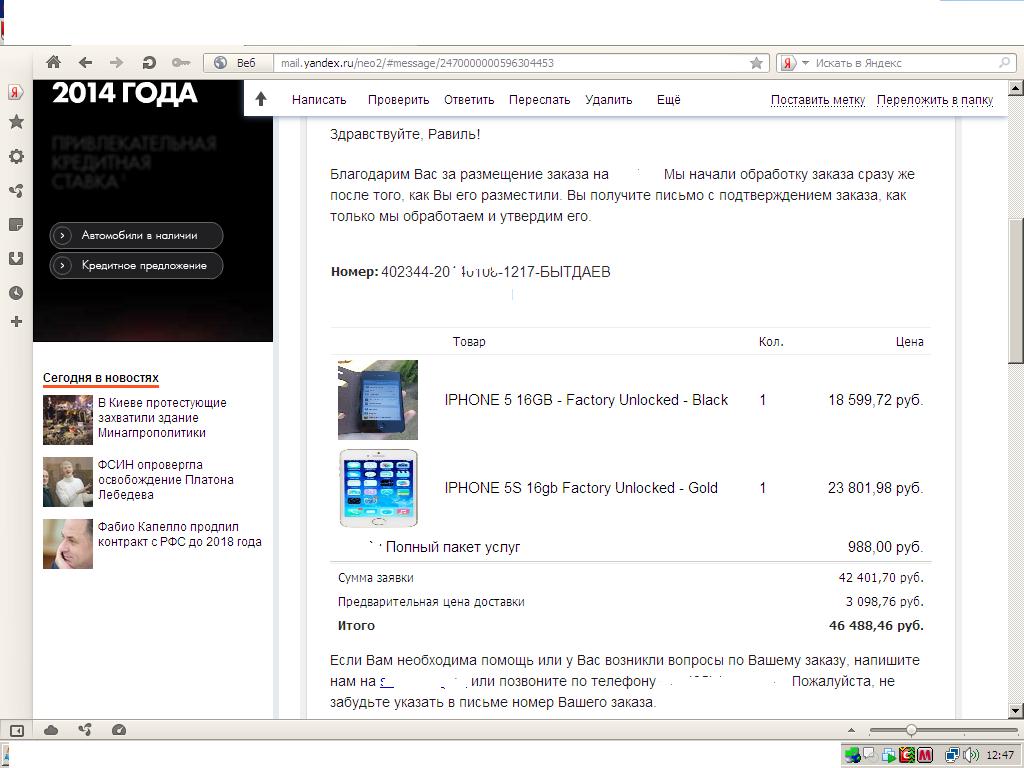Open settings gear in sidebar
Viewport: 1024px width, 768px height.
click(x=16, y=156)
